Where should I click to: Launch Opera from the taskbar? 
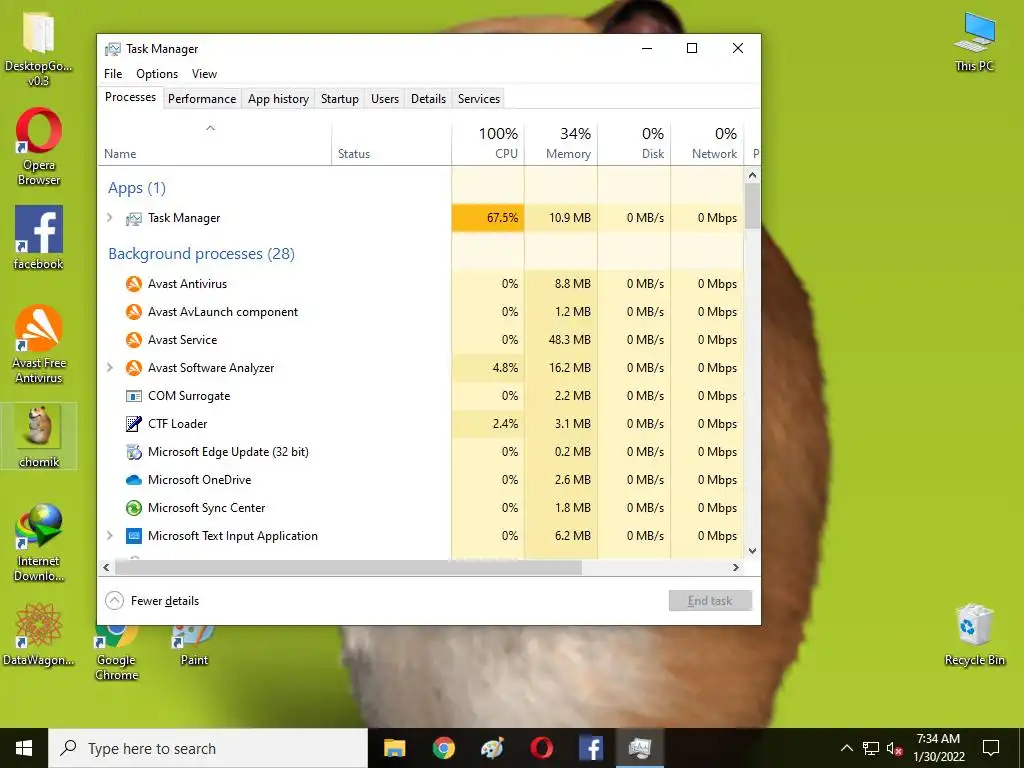pos(541,748)
